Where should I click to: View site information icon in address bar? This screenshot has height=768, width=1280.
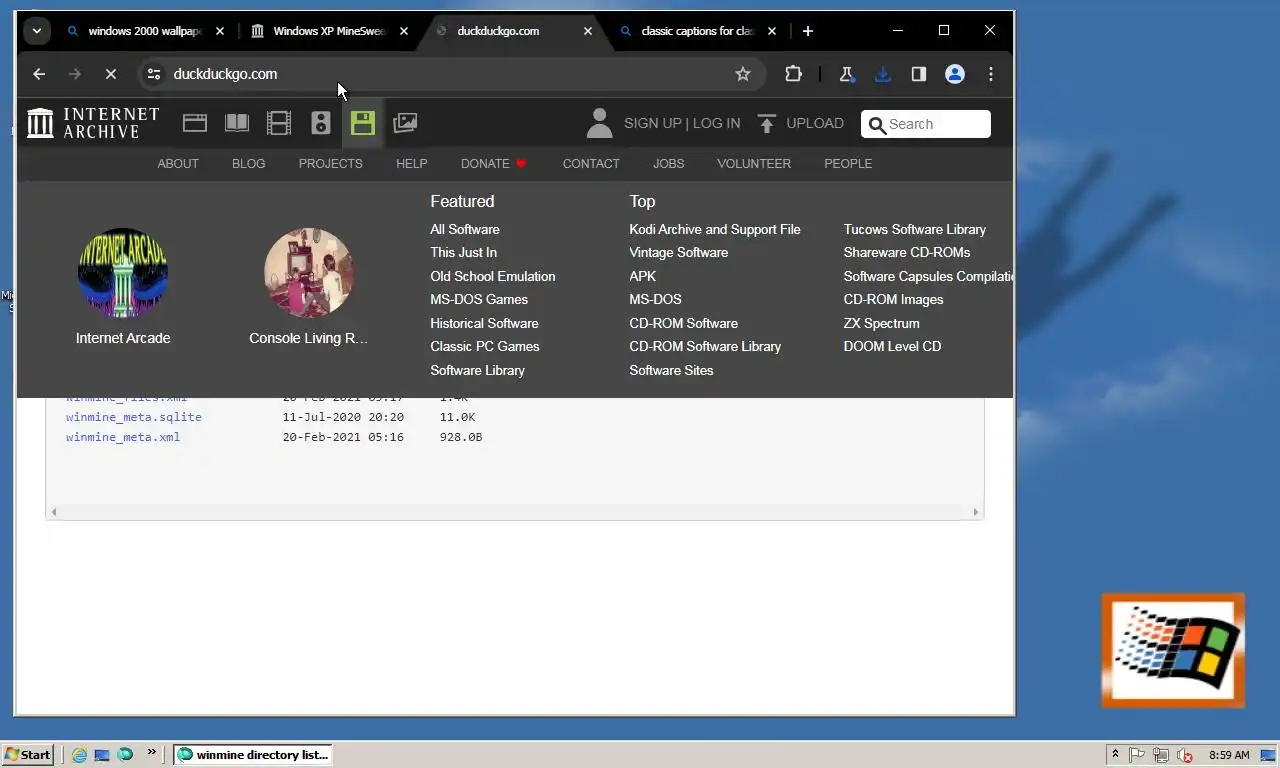coord(153,74)
